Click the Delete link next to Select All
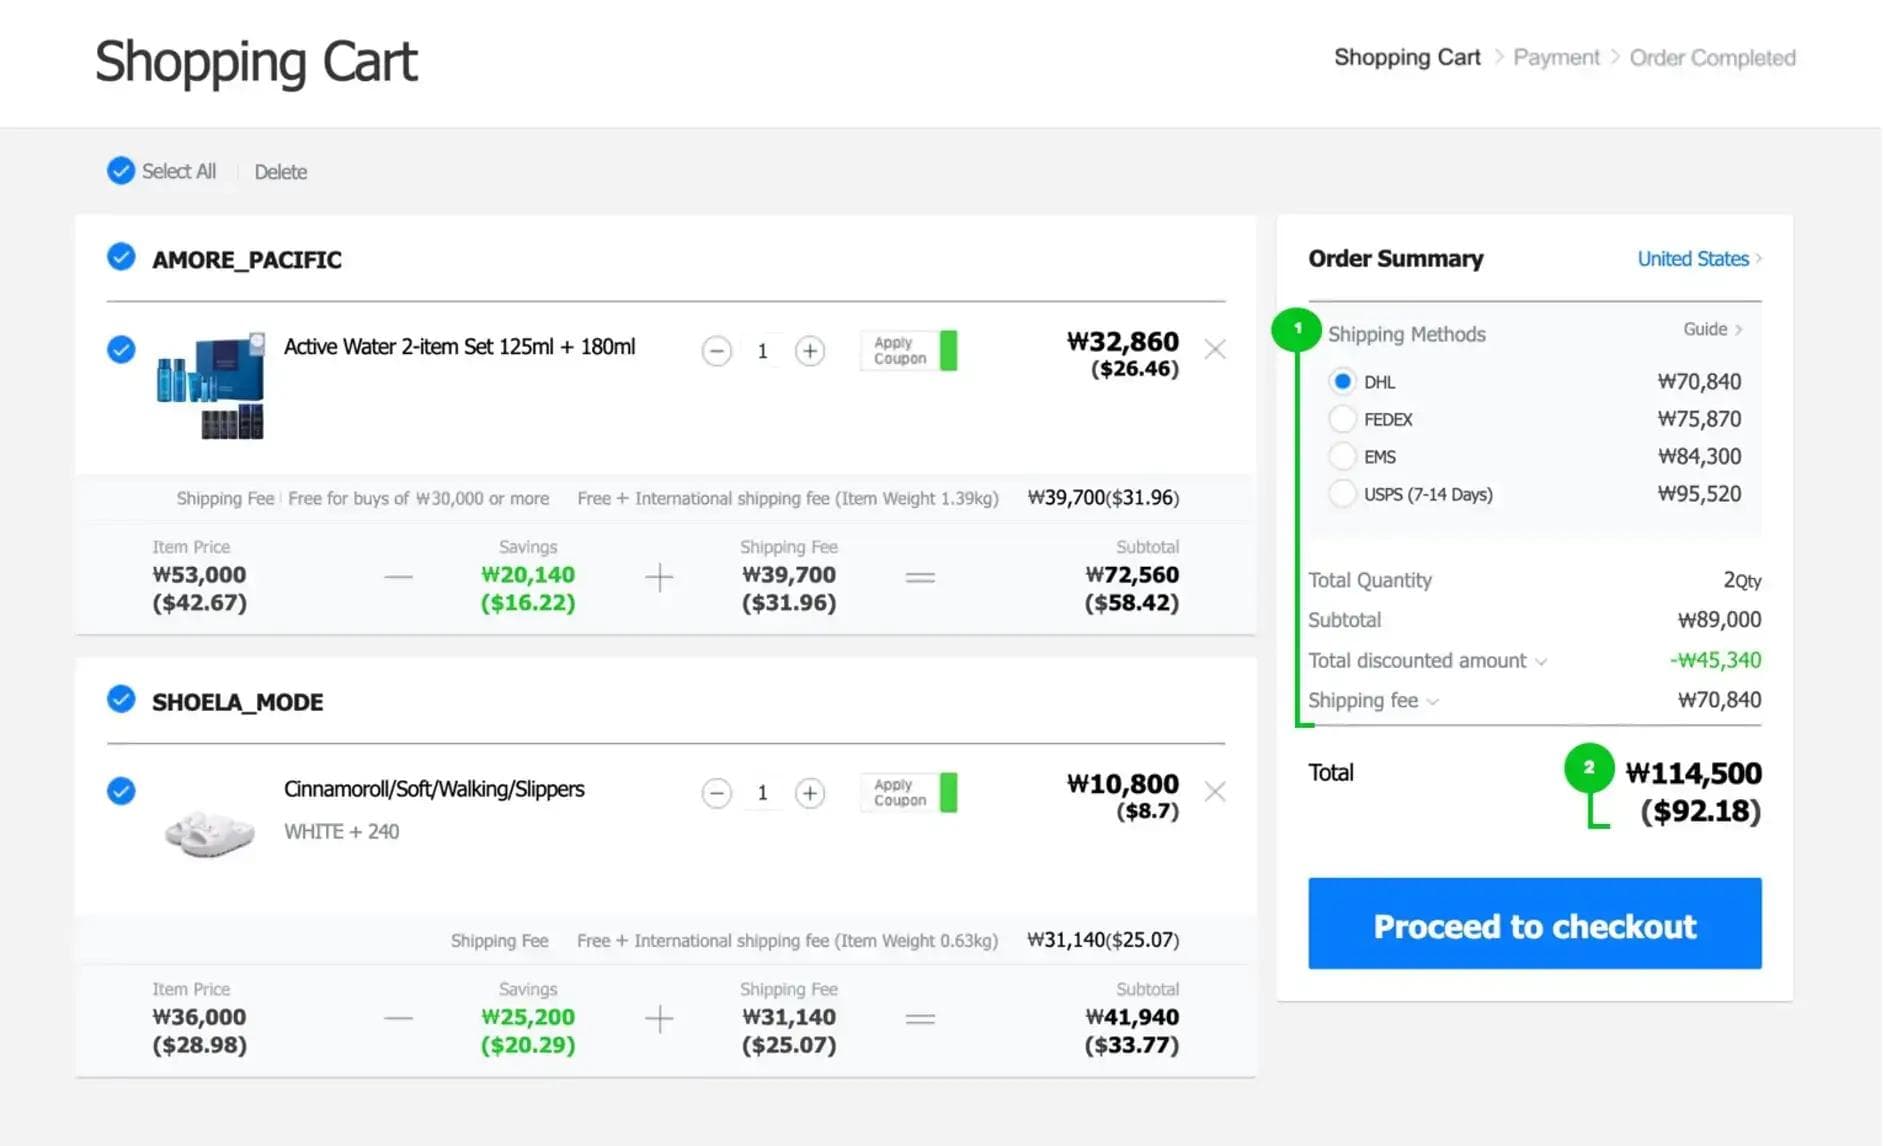This screenshot has height=1146, width=1883. coord(280,171)
